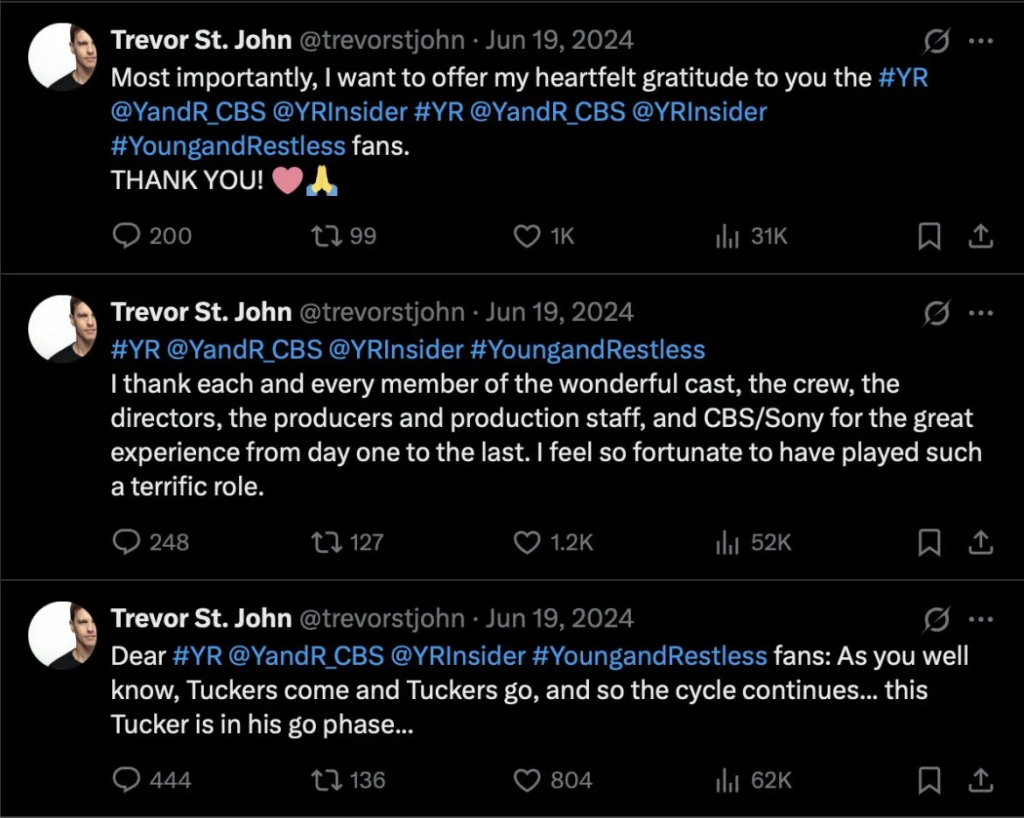1024x818 pixels.
Task: Open @trevorstjohn handle on Tucker tweet
Action: [x=382, y=618]
